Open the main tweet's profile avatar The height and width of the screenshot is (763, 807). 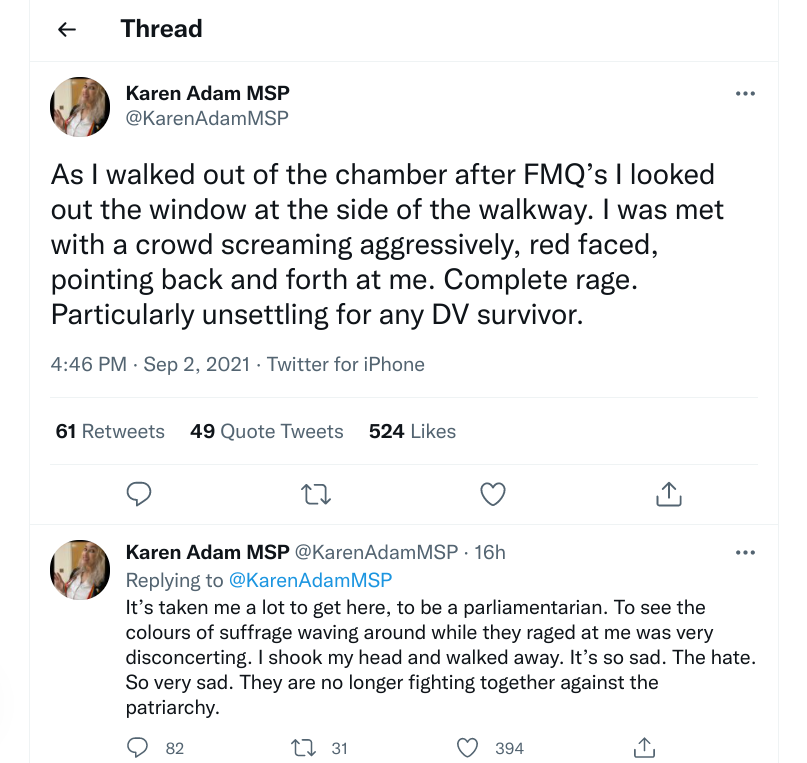click(80, 106)
